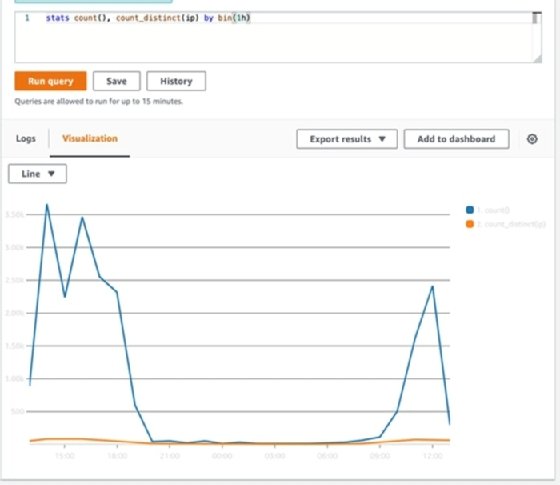Open the query History
This screenshot has height=485, width=560.
tap(176, 81)
